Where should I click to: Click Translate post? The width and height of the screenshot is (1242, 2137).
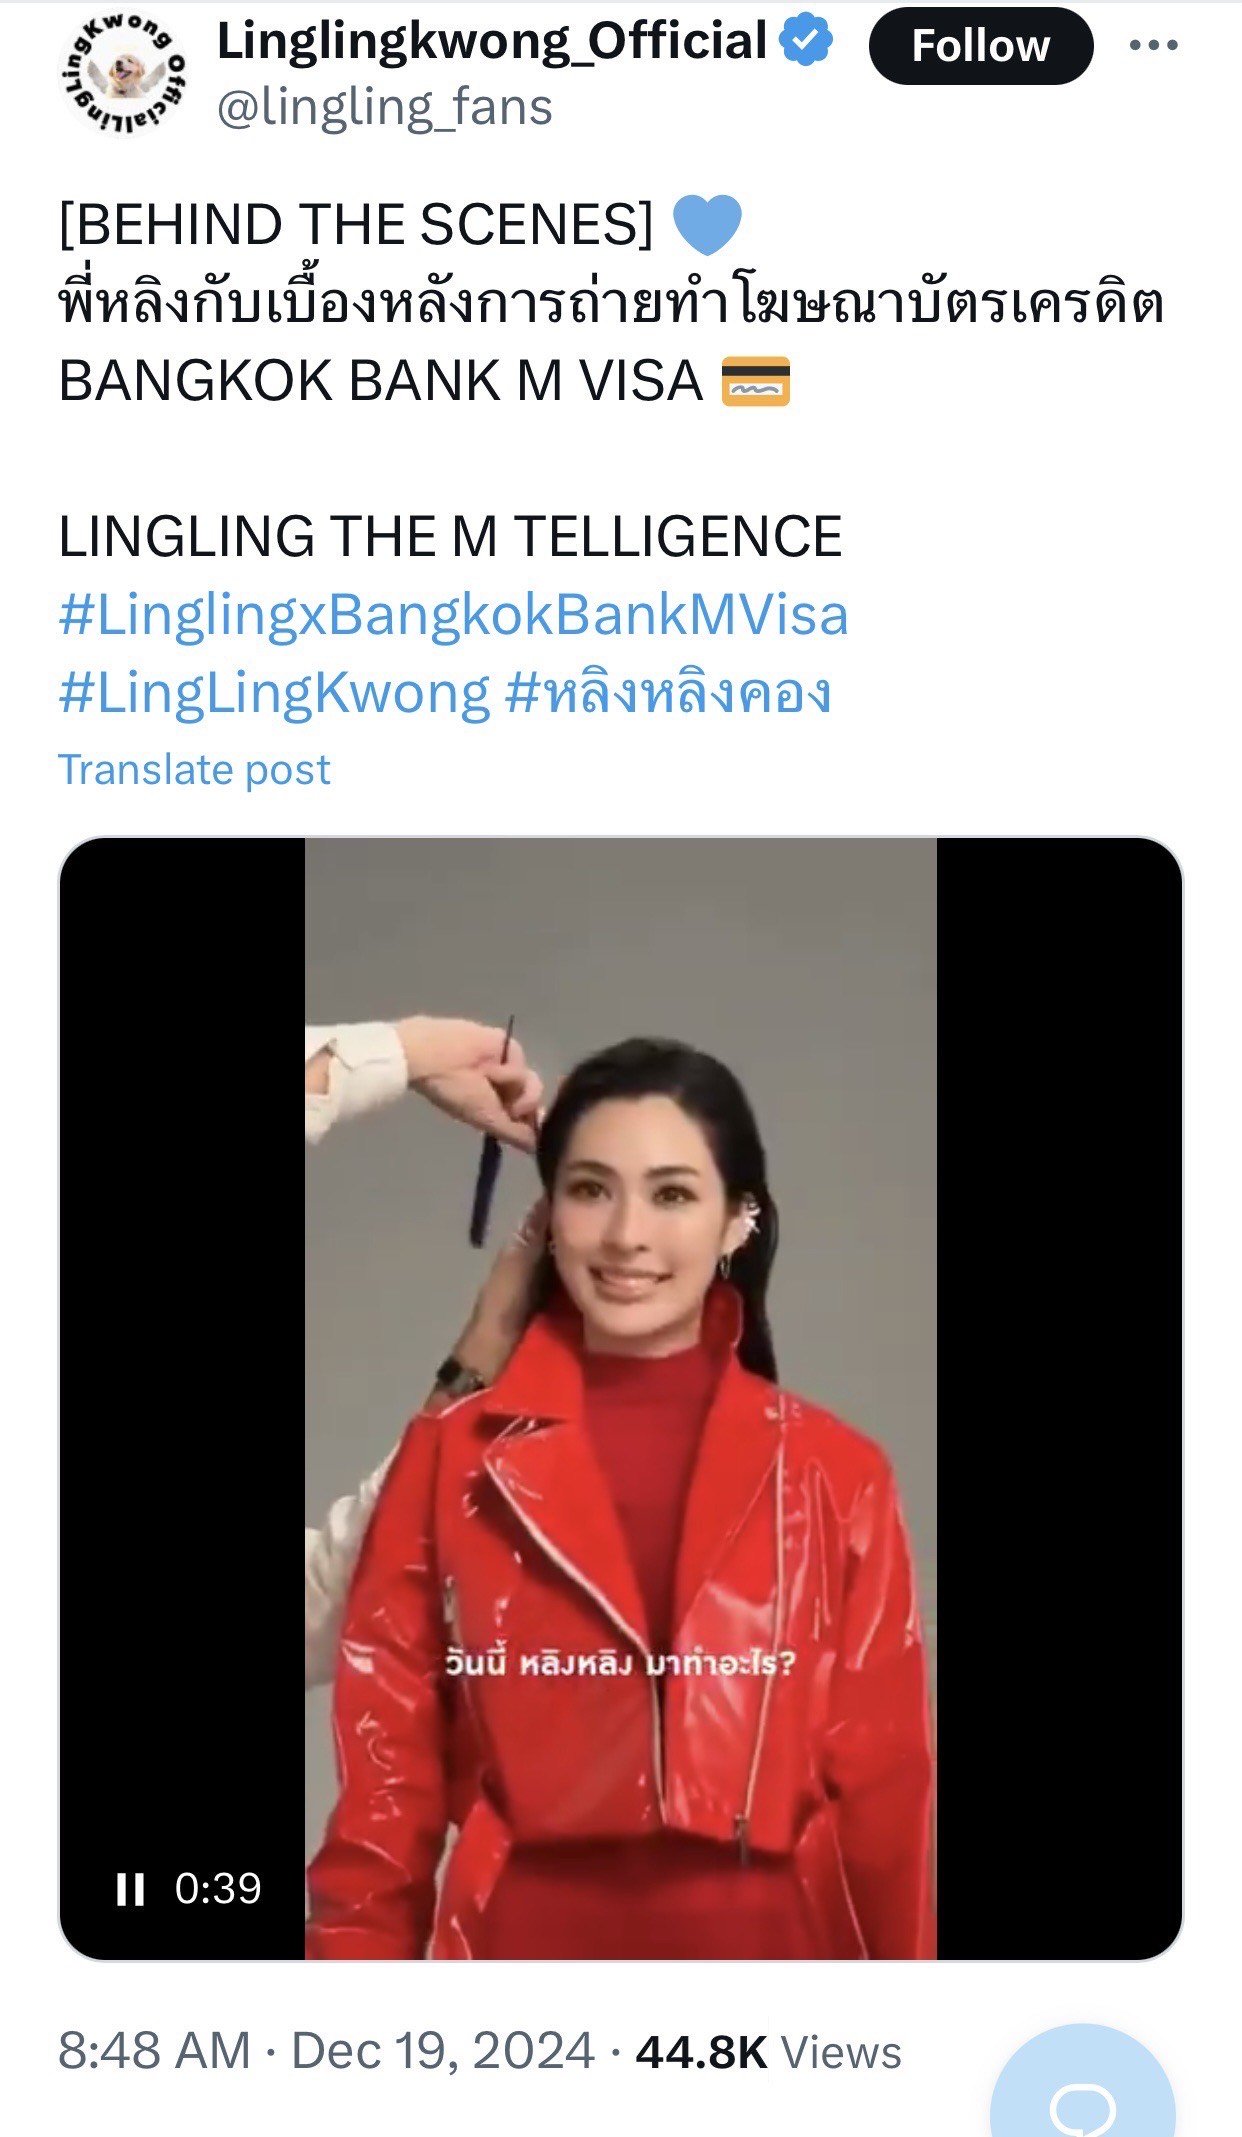[x=194, y=769]
